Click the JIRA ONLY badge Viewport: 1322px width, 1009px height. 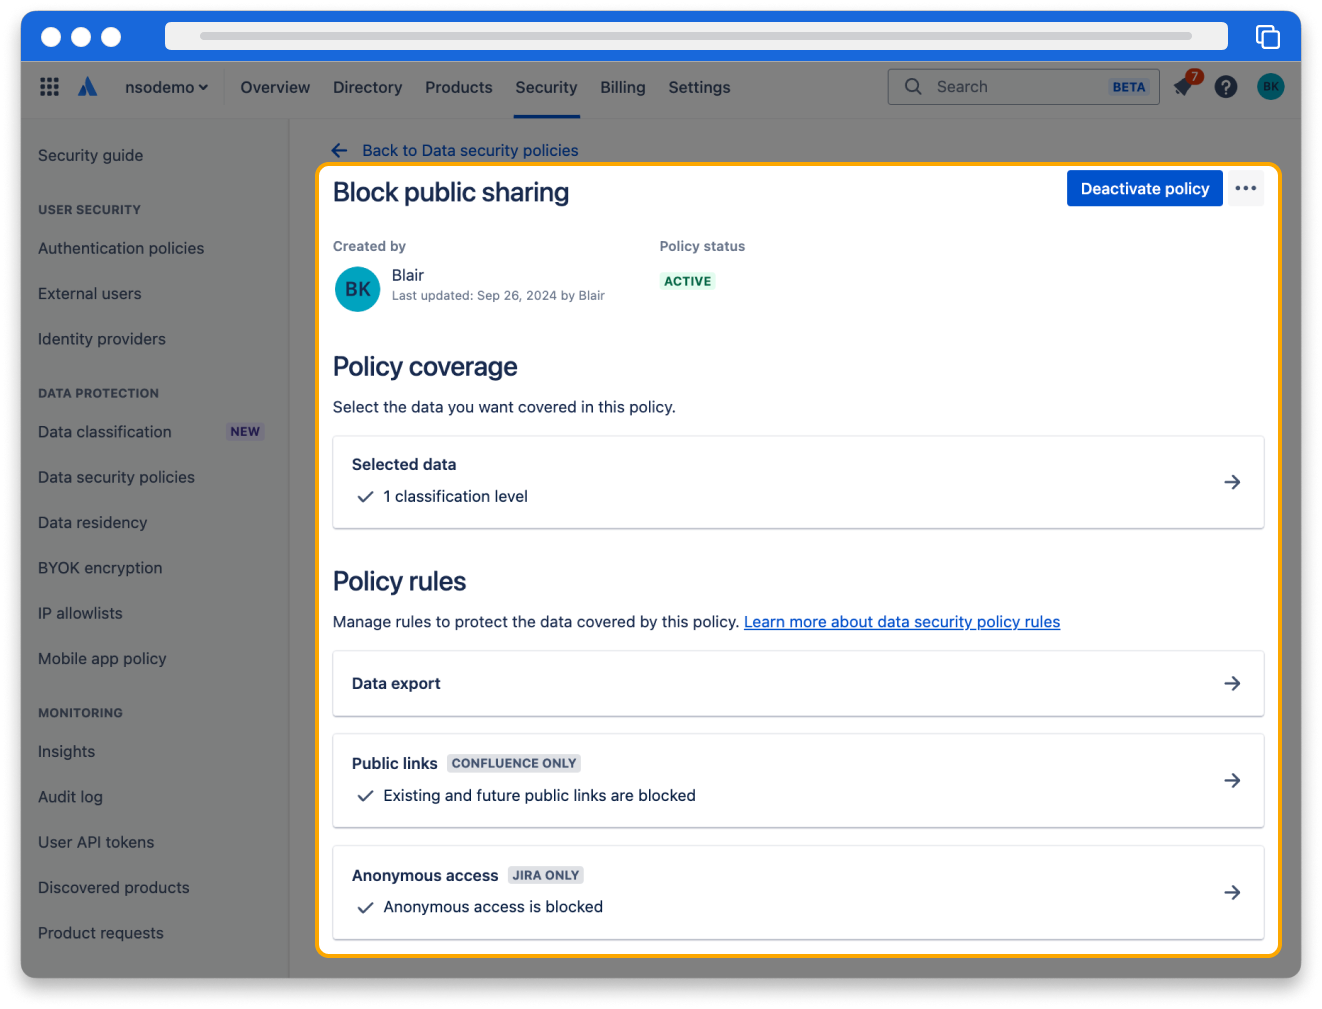(546, 875)
